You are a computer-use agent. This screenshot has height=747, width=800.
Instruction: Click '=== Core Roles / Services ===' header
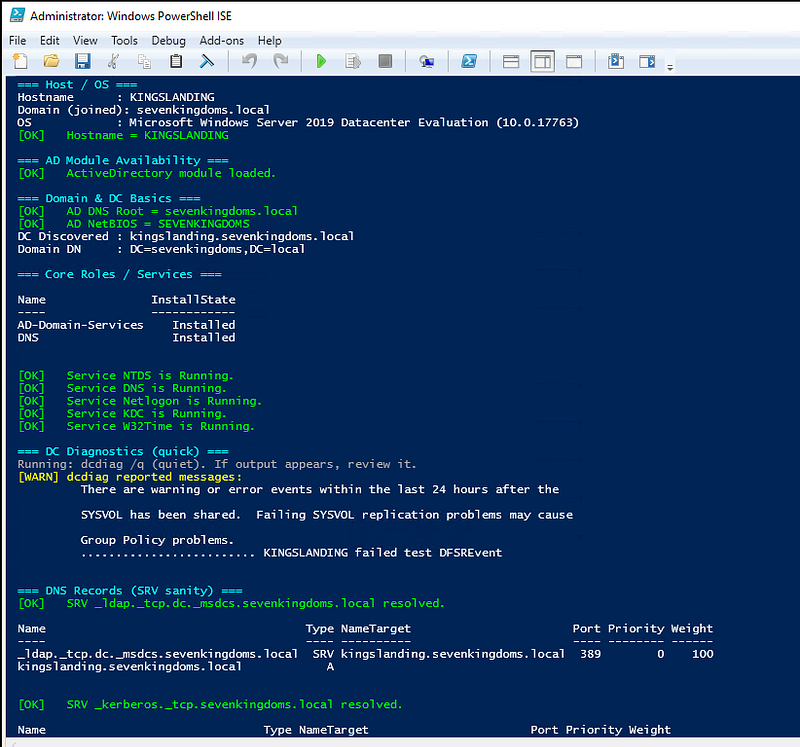119,275
